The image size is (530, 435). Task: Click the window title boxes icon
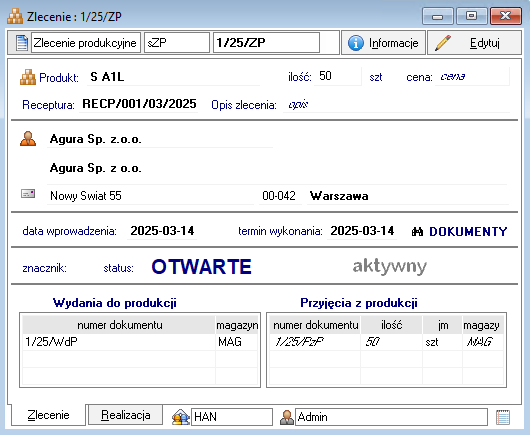[15, 16]
